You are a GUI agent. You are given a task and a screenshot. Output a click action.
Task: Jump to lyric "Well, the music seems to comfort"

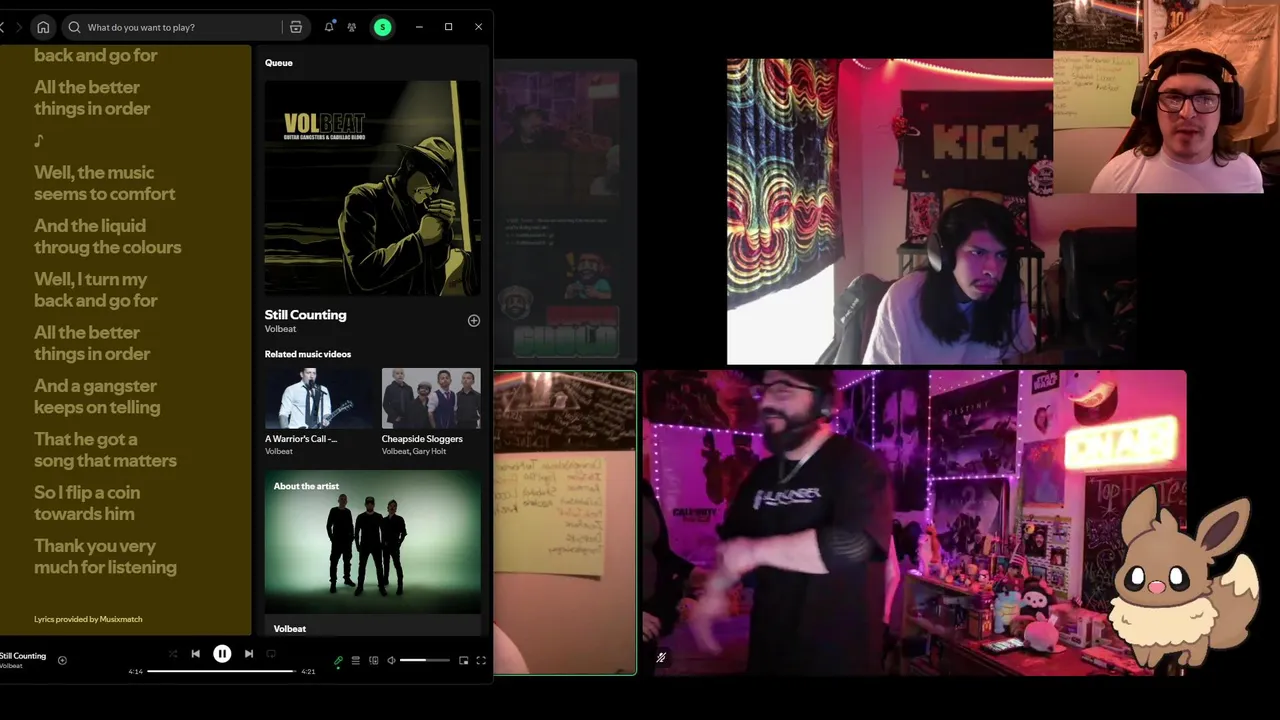104,183
